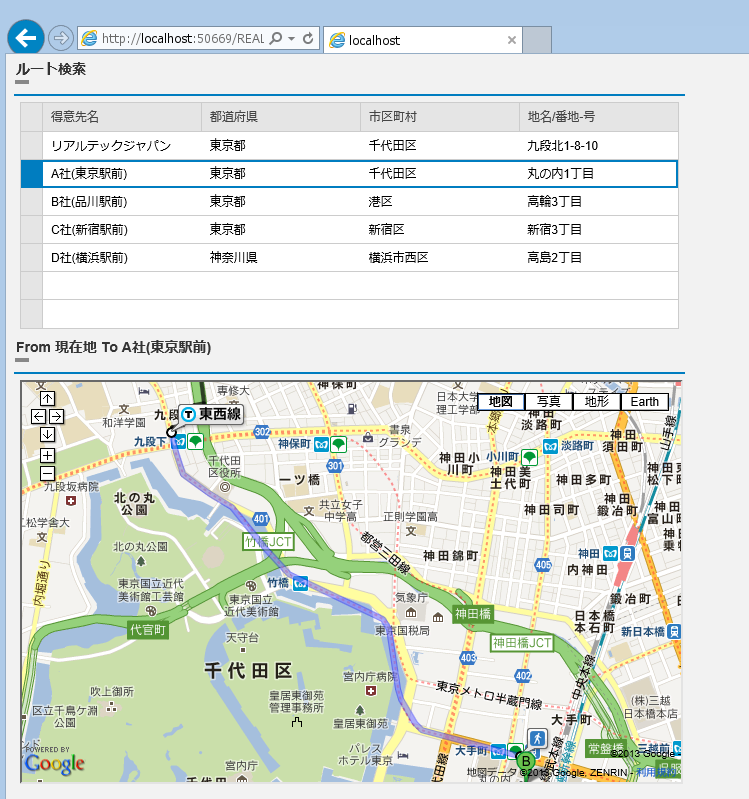
Task: Switch map to 地図 view
Action: tap(501, 402)
